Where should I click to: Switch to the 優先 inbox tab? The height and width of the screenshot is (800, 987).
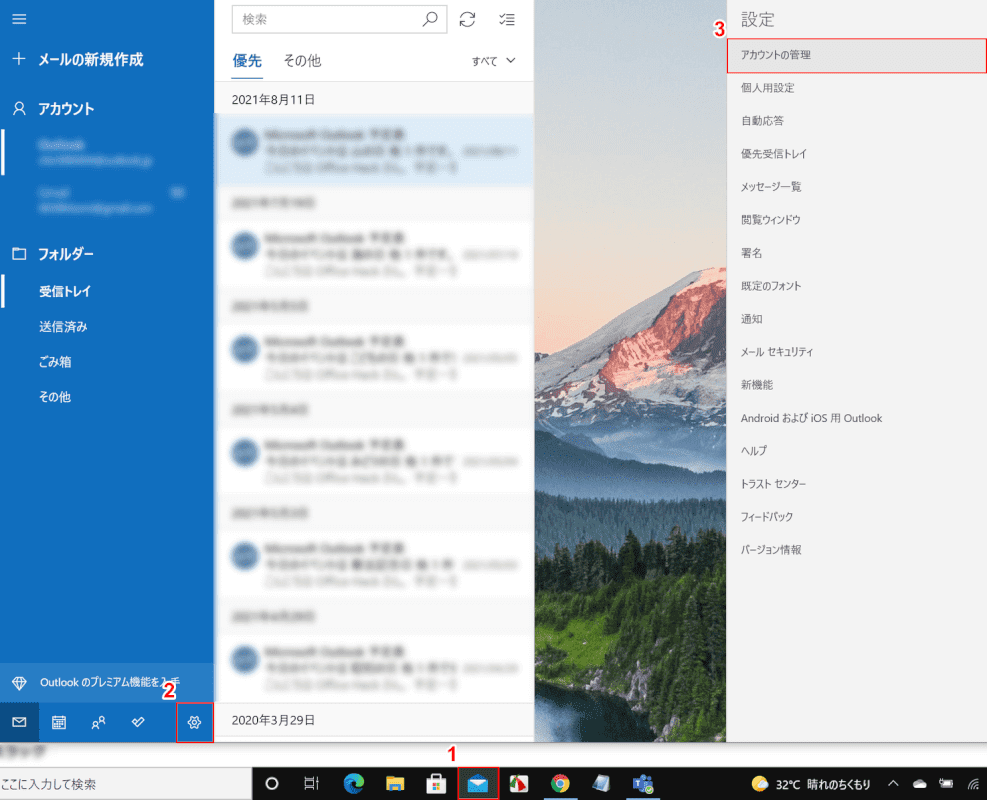247,60
